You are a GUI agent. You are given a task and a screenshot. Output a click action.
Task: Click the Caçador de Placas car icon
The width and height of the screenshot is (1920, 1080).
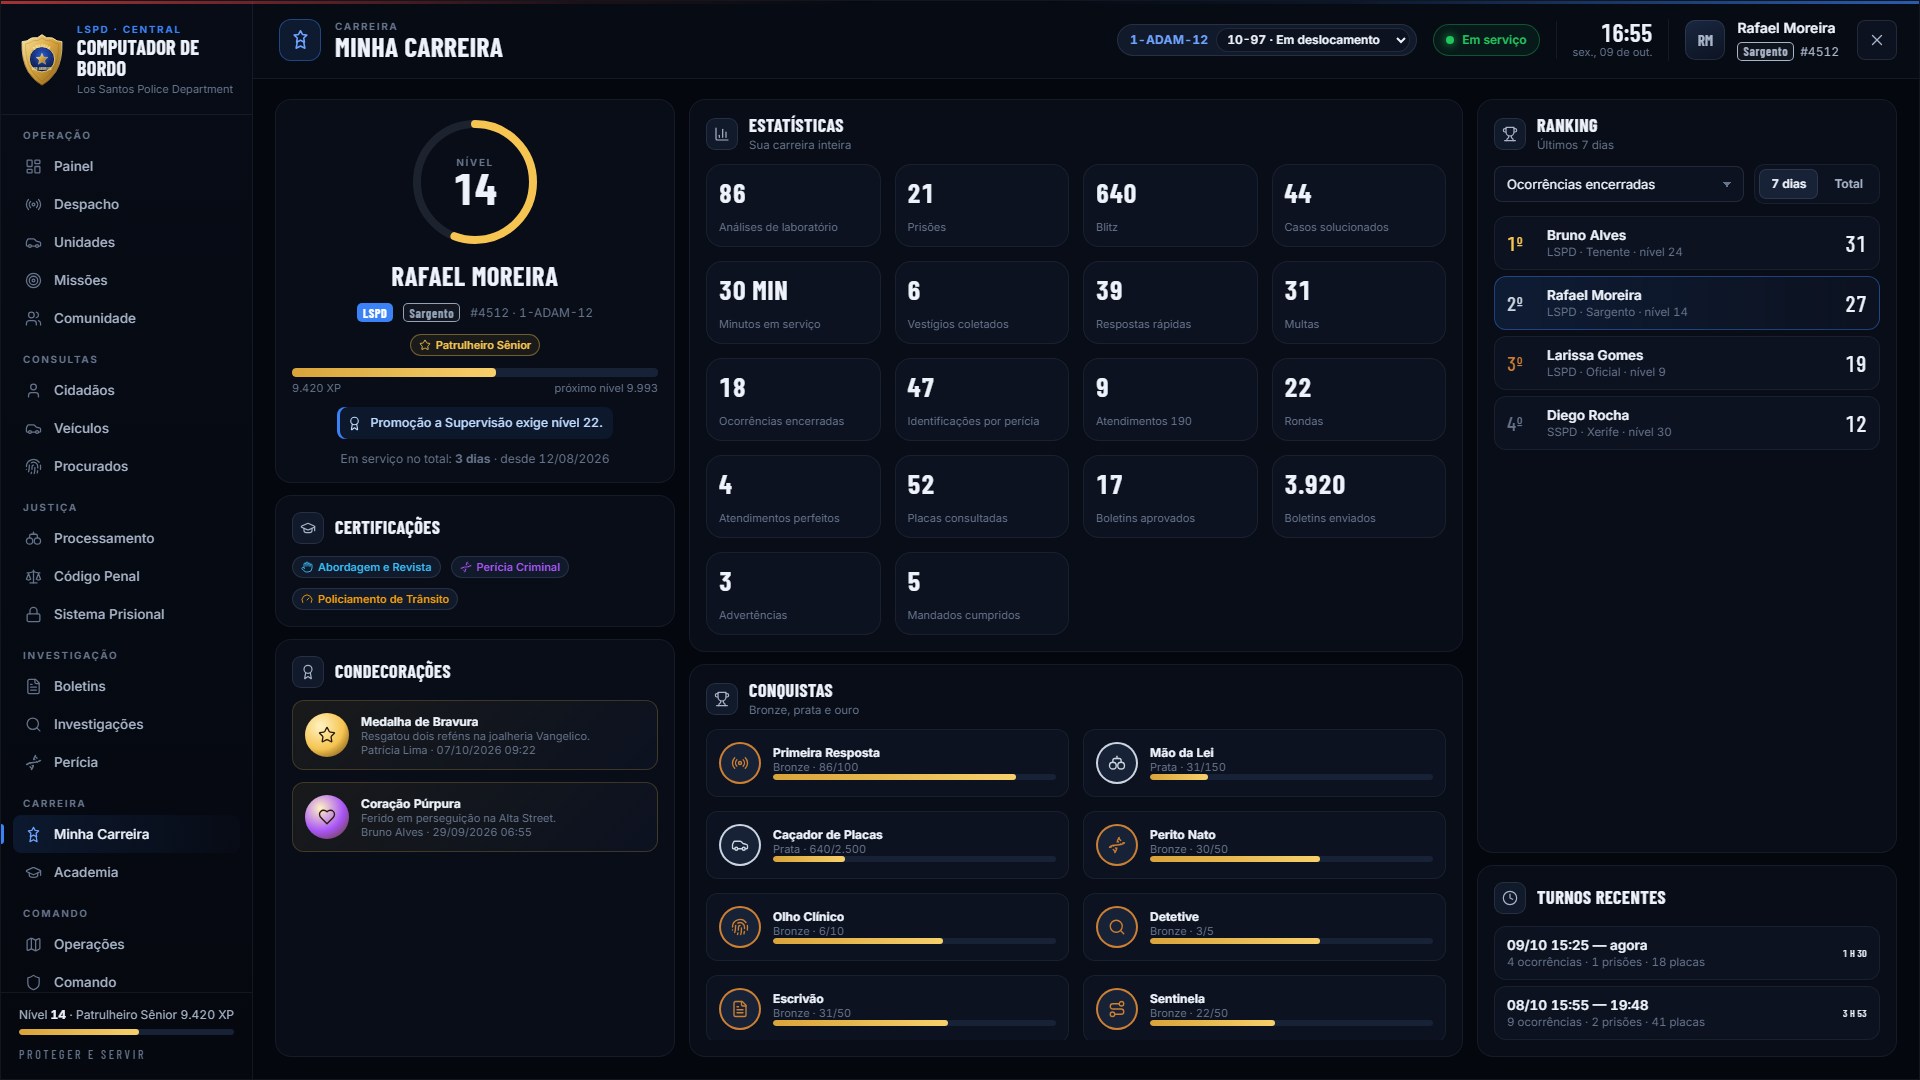740,845
